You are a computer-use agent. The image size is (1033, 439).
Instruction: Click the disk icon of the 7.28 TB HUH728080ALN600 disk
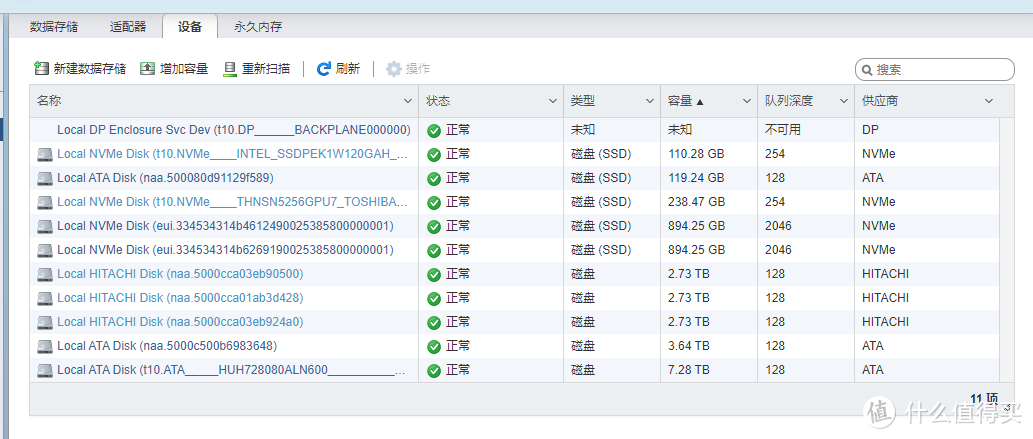click(x=44, y=370)
